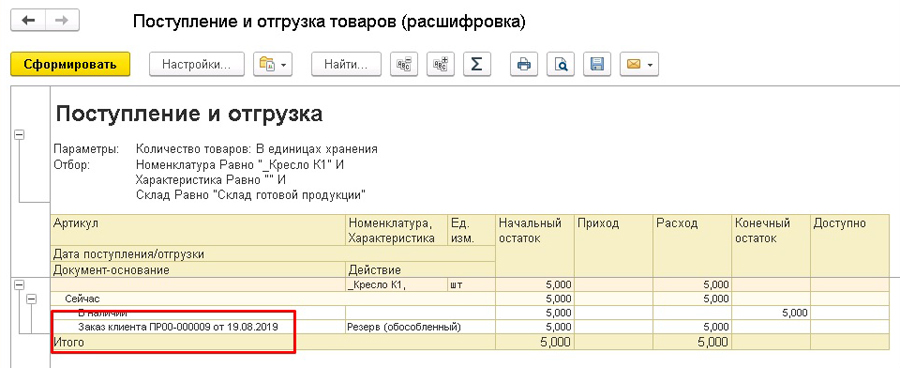Viewport: 900px width, 368px height.
Task: Open print preview magnifier icon
Action: pyautogui.click(x=560, y=64)
